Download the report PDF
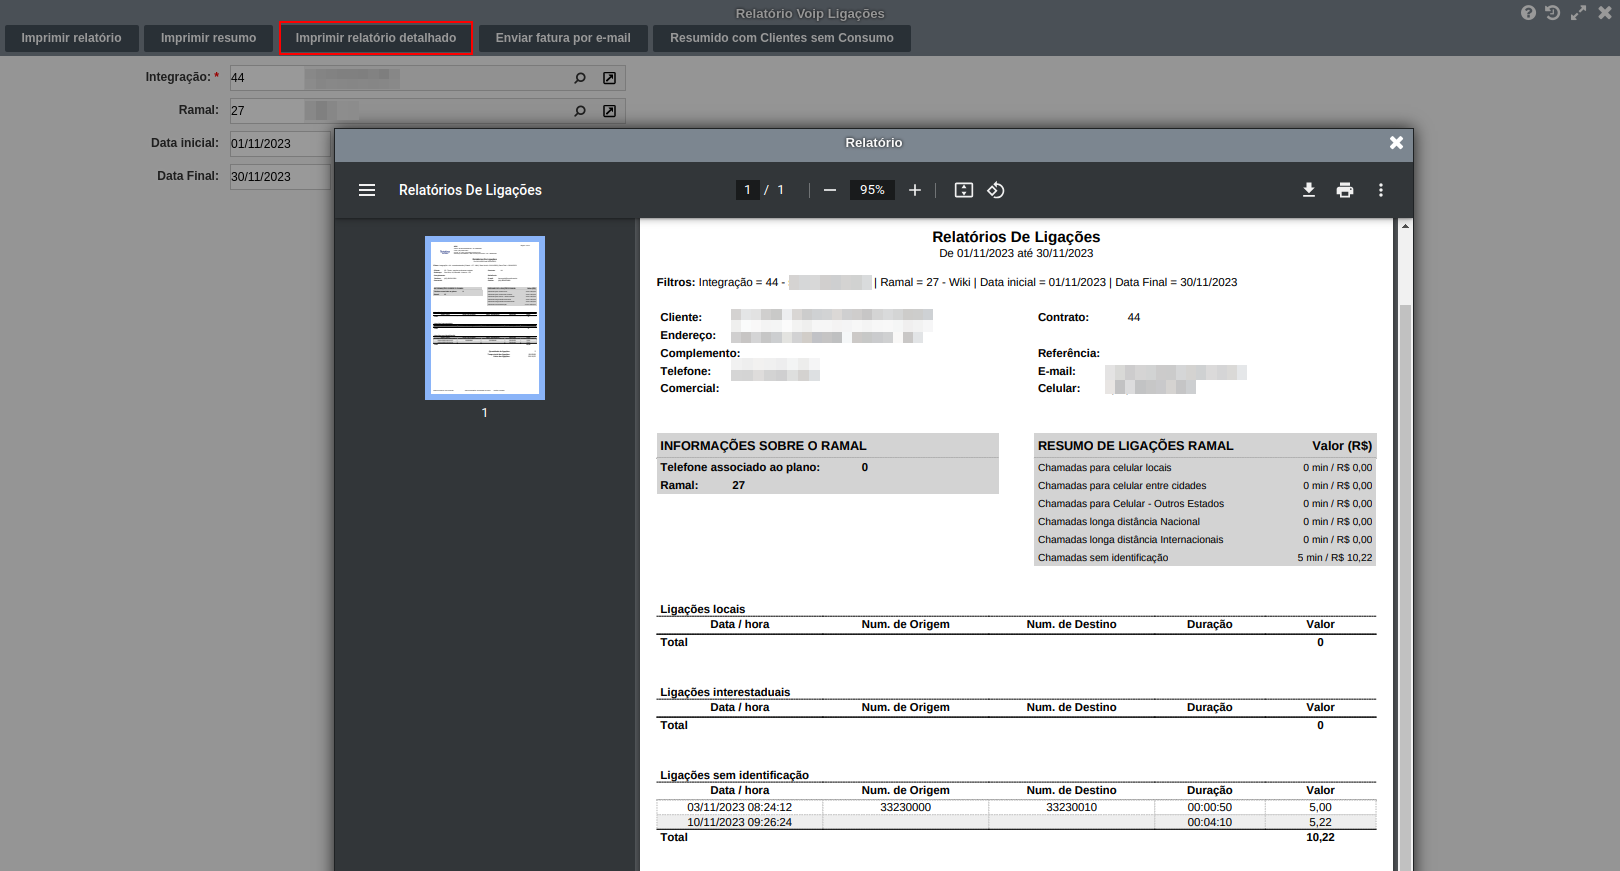 (1309, 190)
